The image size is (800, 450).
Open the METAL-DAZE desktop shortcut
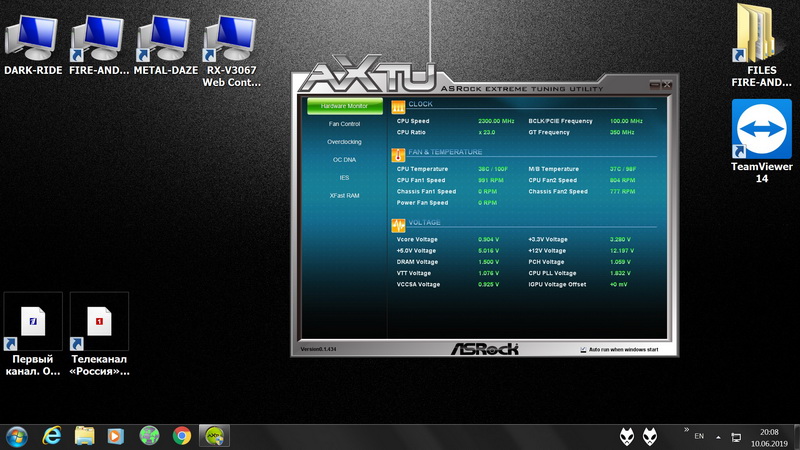point(163,40)
